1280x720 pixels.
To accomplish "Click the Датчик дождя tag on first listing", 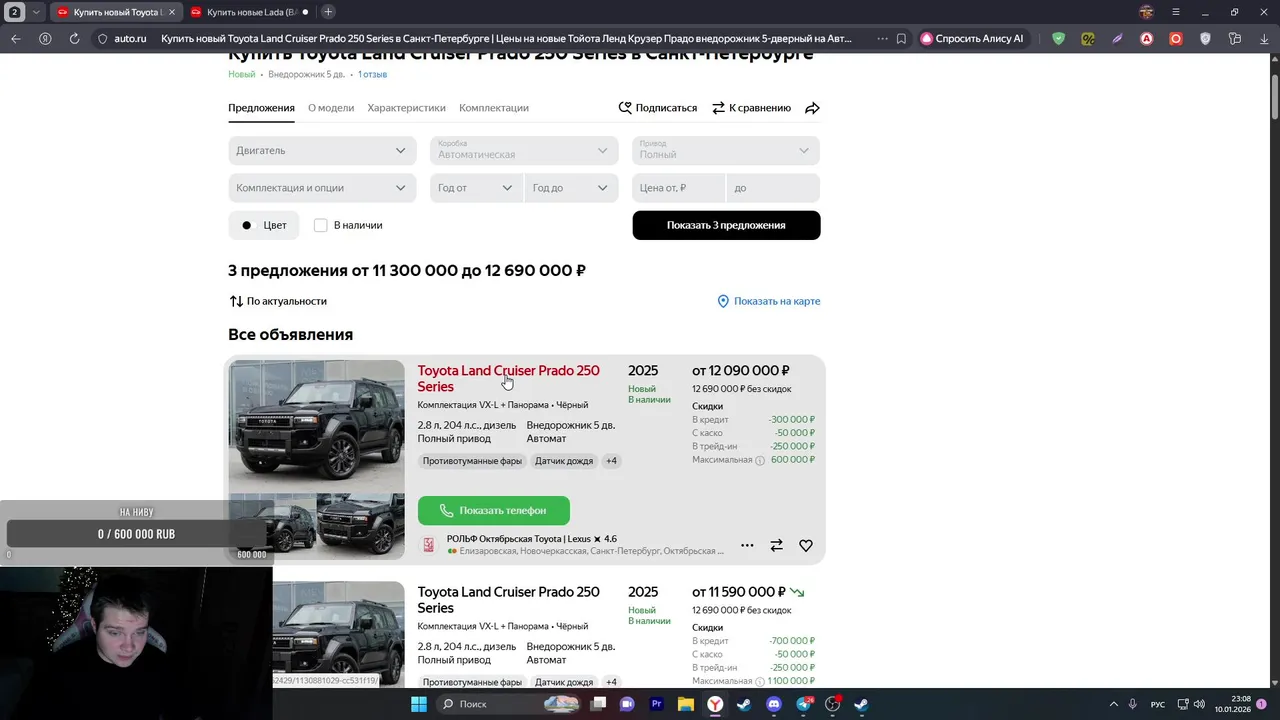I will point(564,461).
